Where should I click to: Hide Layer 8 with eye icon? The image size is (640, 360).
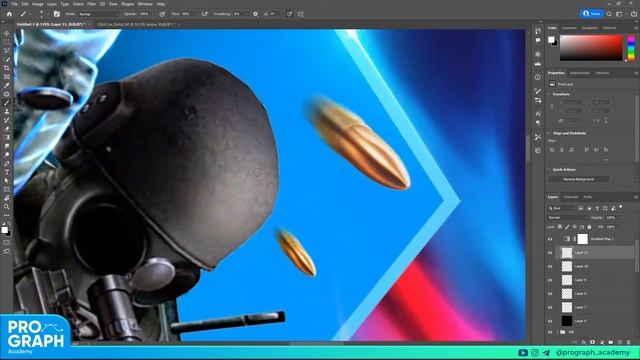coord(550,294)
